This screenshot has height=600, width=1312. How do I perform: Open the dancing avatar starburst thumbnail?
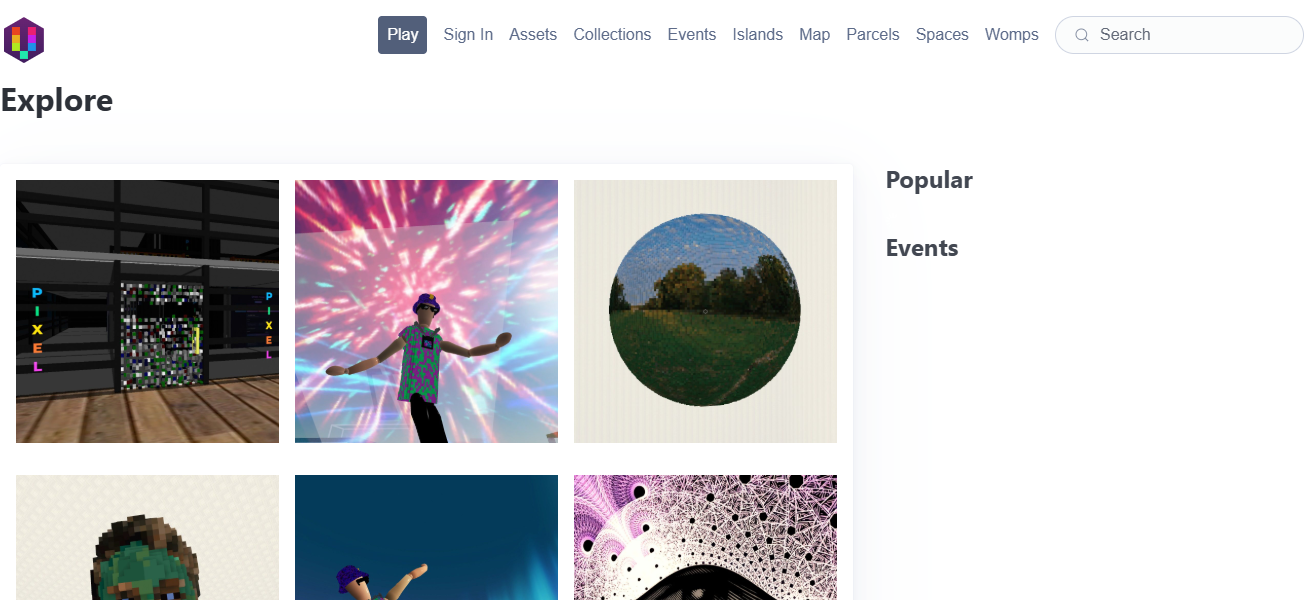pos(426,311)
